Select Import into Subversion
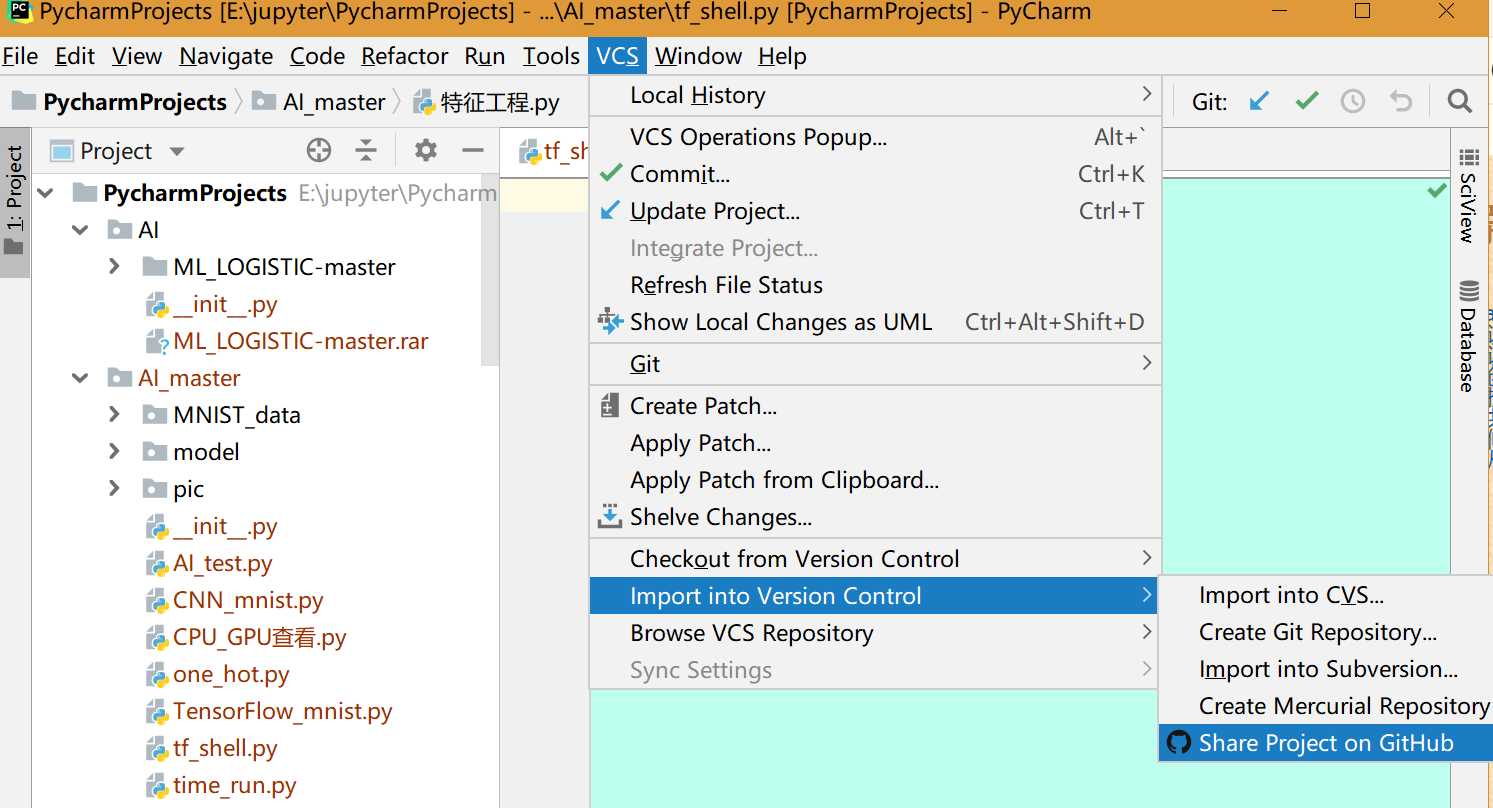 1326,669
